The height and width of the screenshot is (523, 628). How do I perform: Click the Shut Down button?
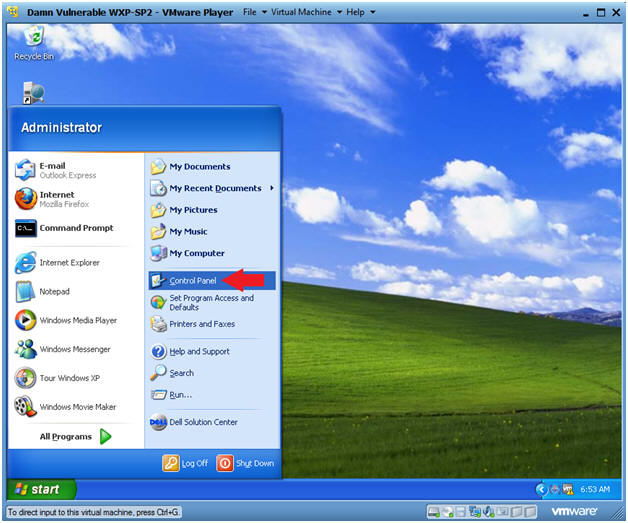(x=246, y=463)
